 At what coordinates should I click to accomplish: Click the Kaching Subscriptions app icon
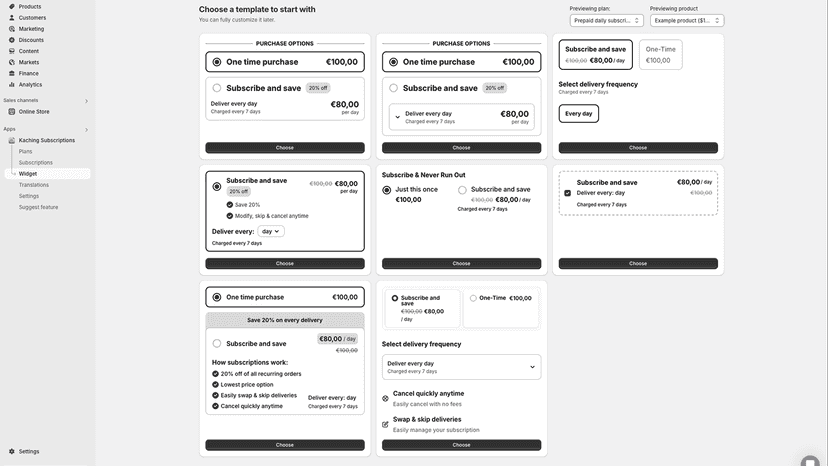pyautogui.click(x=12, y=140)
